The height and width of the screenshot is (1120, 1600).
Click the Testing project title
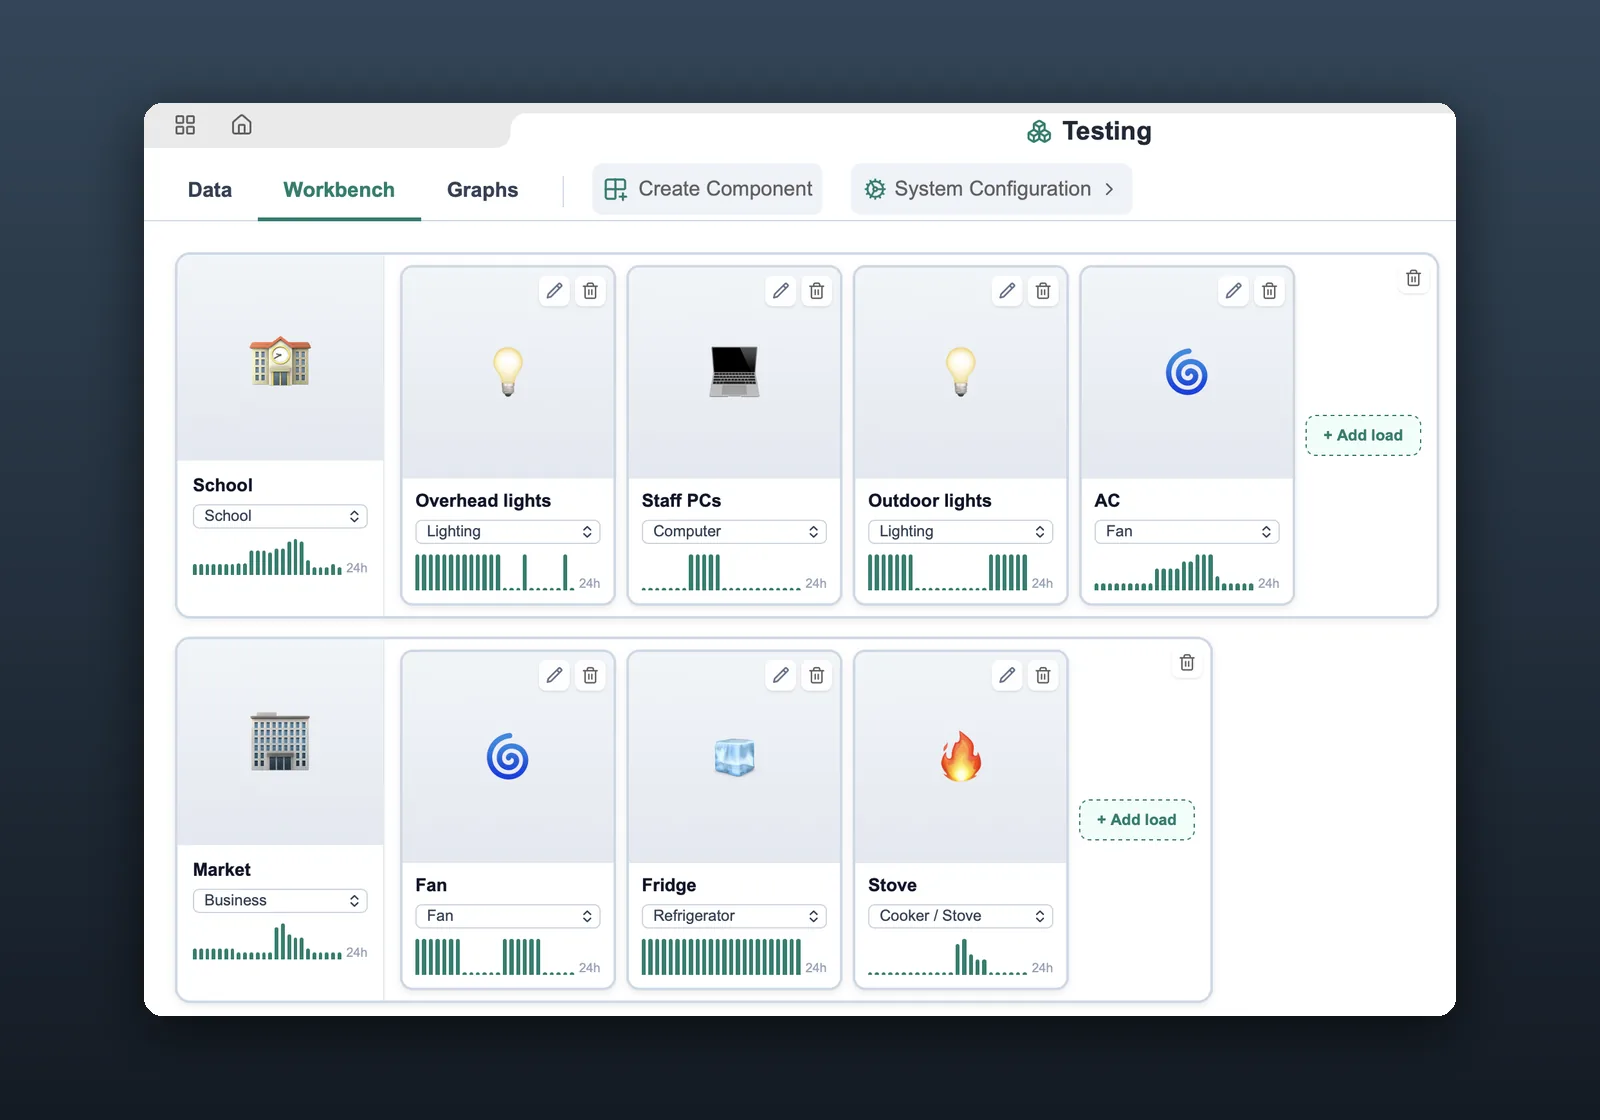pyautogui.click(x=1106, y=131)
